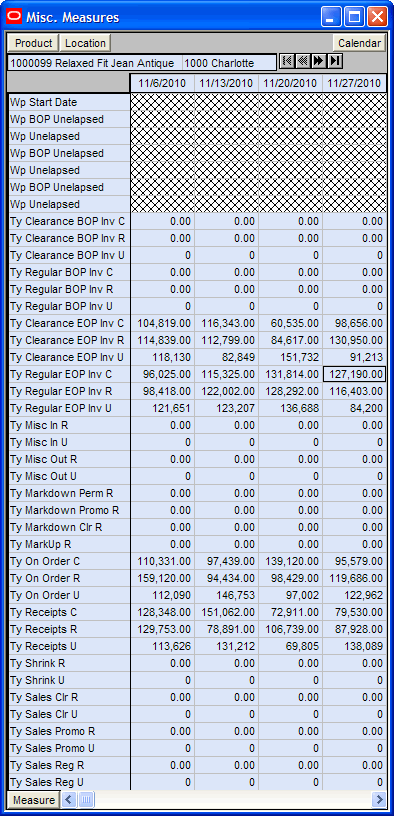Click cell value 130,950.00
The image size is (394, 816).
pos(354,340)
